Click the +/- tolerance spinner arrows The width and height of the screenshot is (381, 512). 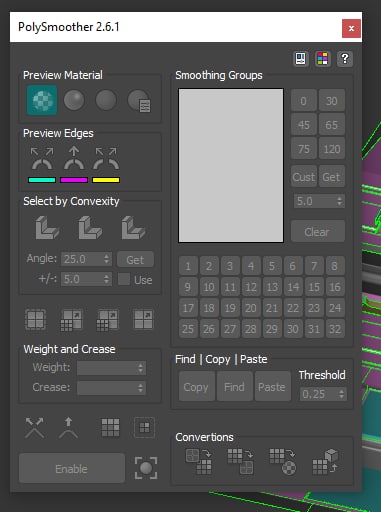107,279
